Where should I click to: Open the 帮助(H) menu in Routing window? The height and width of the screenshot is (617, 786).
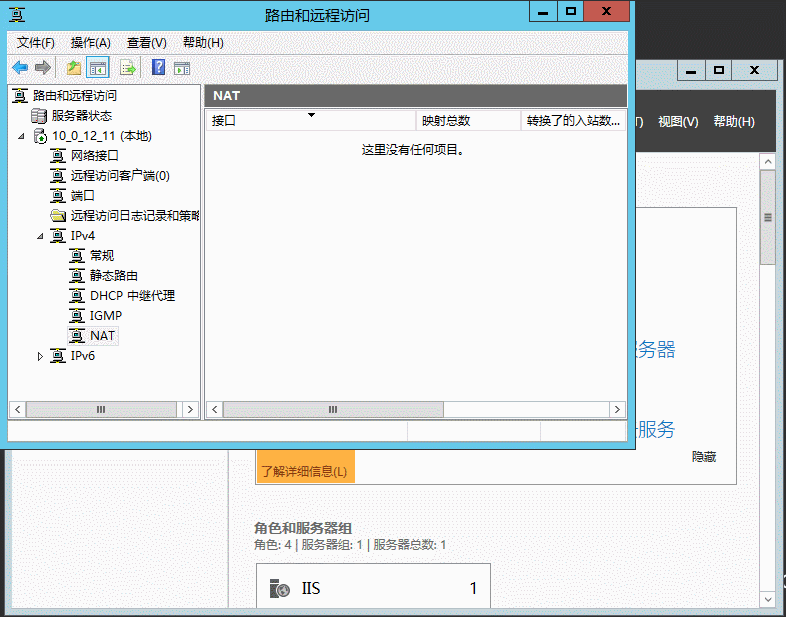(203, 43)
